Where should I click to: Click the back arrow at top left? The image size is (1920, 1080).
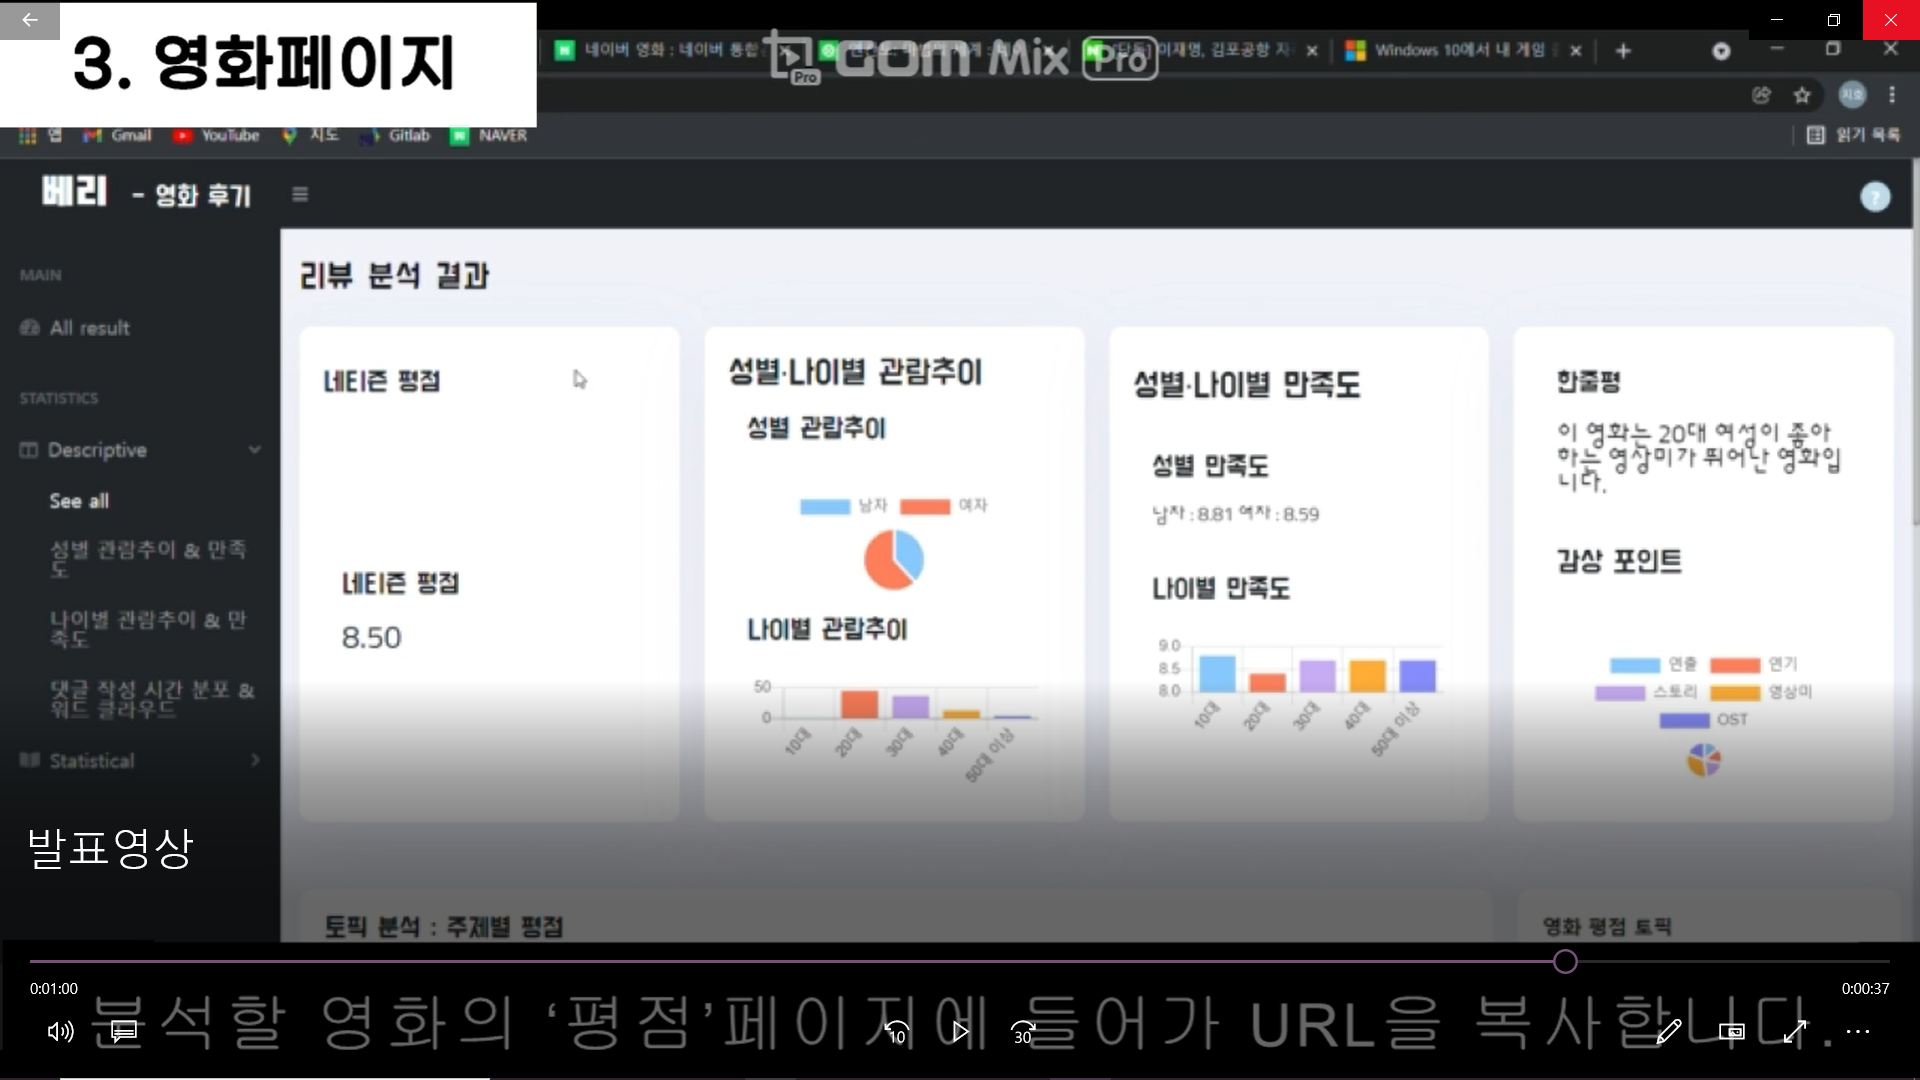point(29,20)
